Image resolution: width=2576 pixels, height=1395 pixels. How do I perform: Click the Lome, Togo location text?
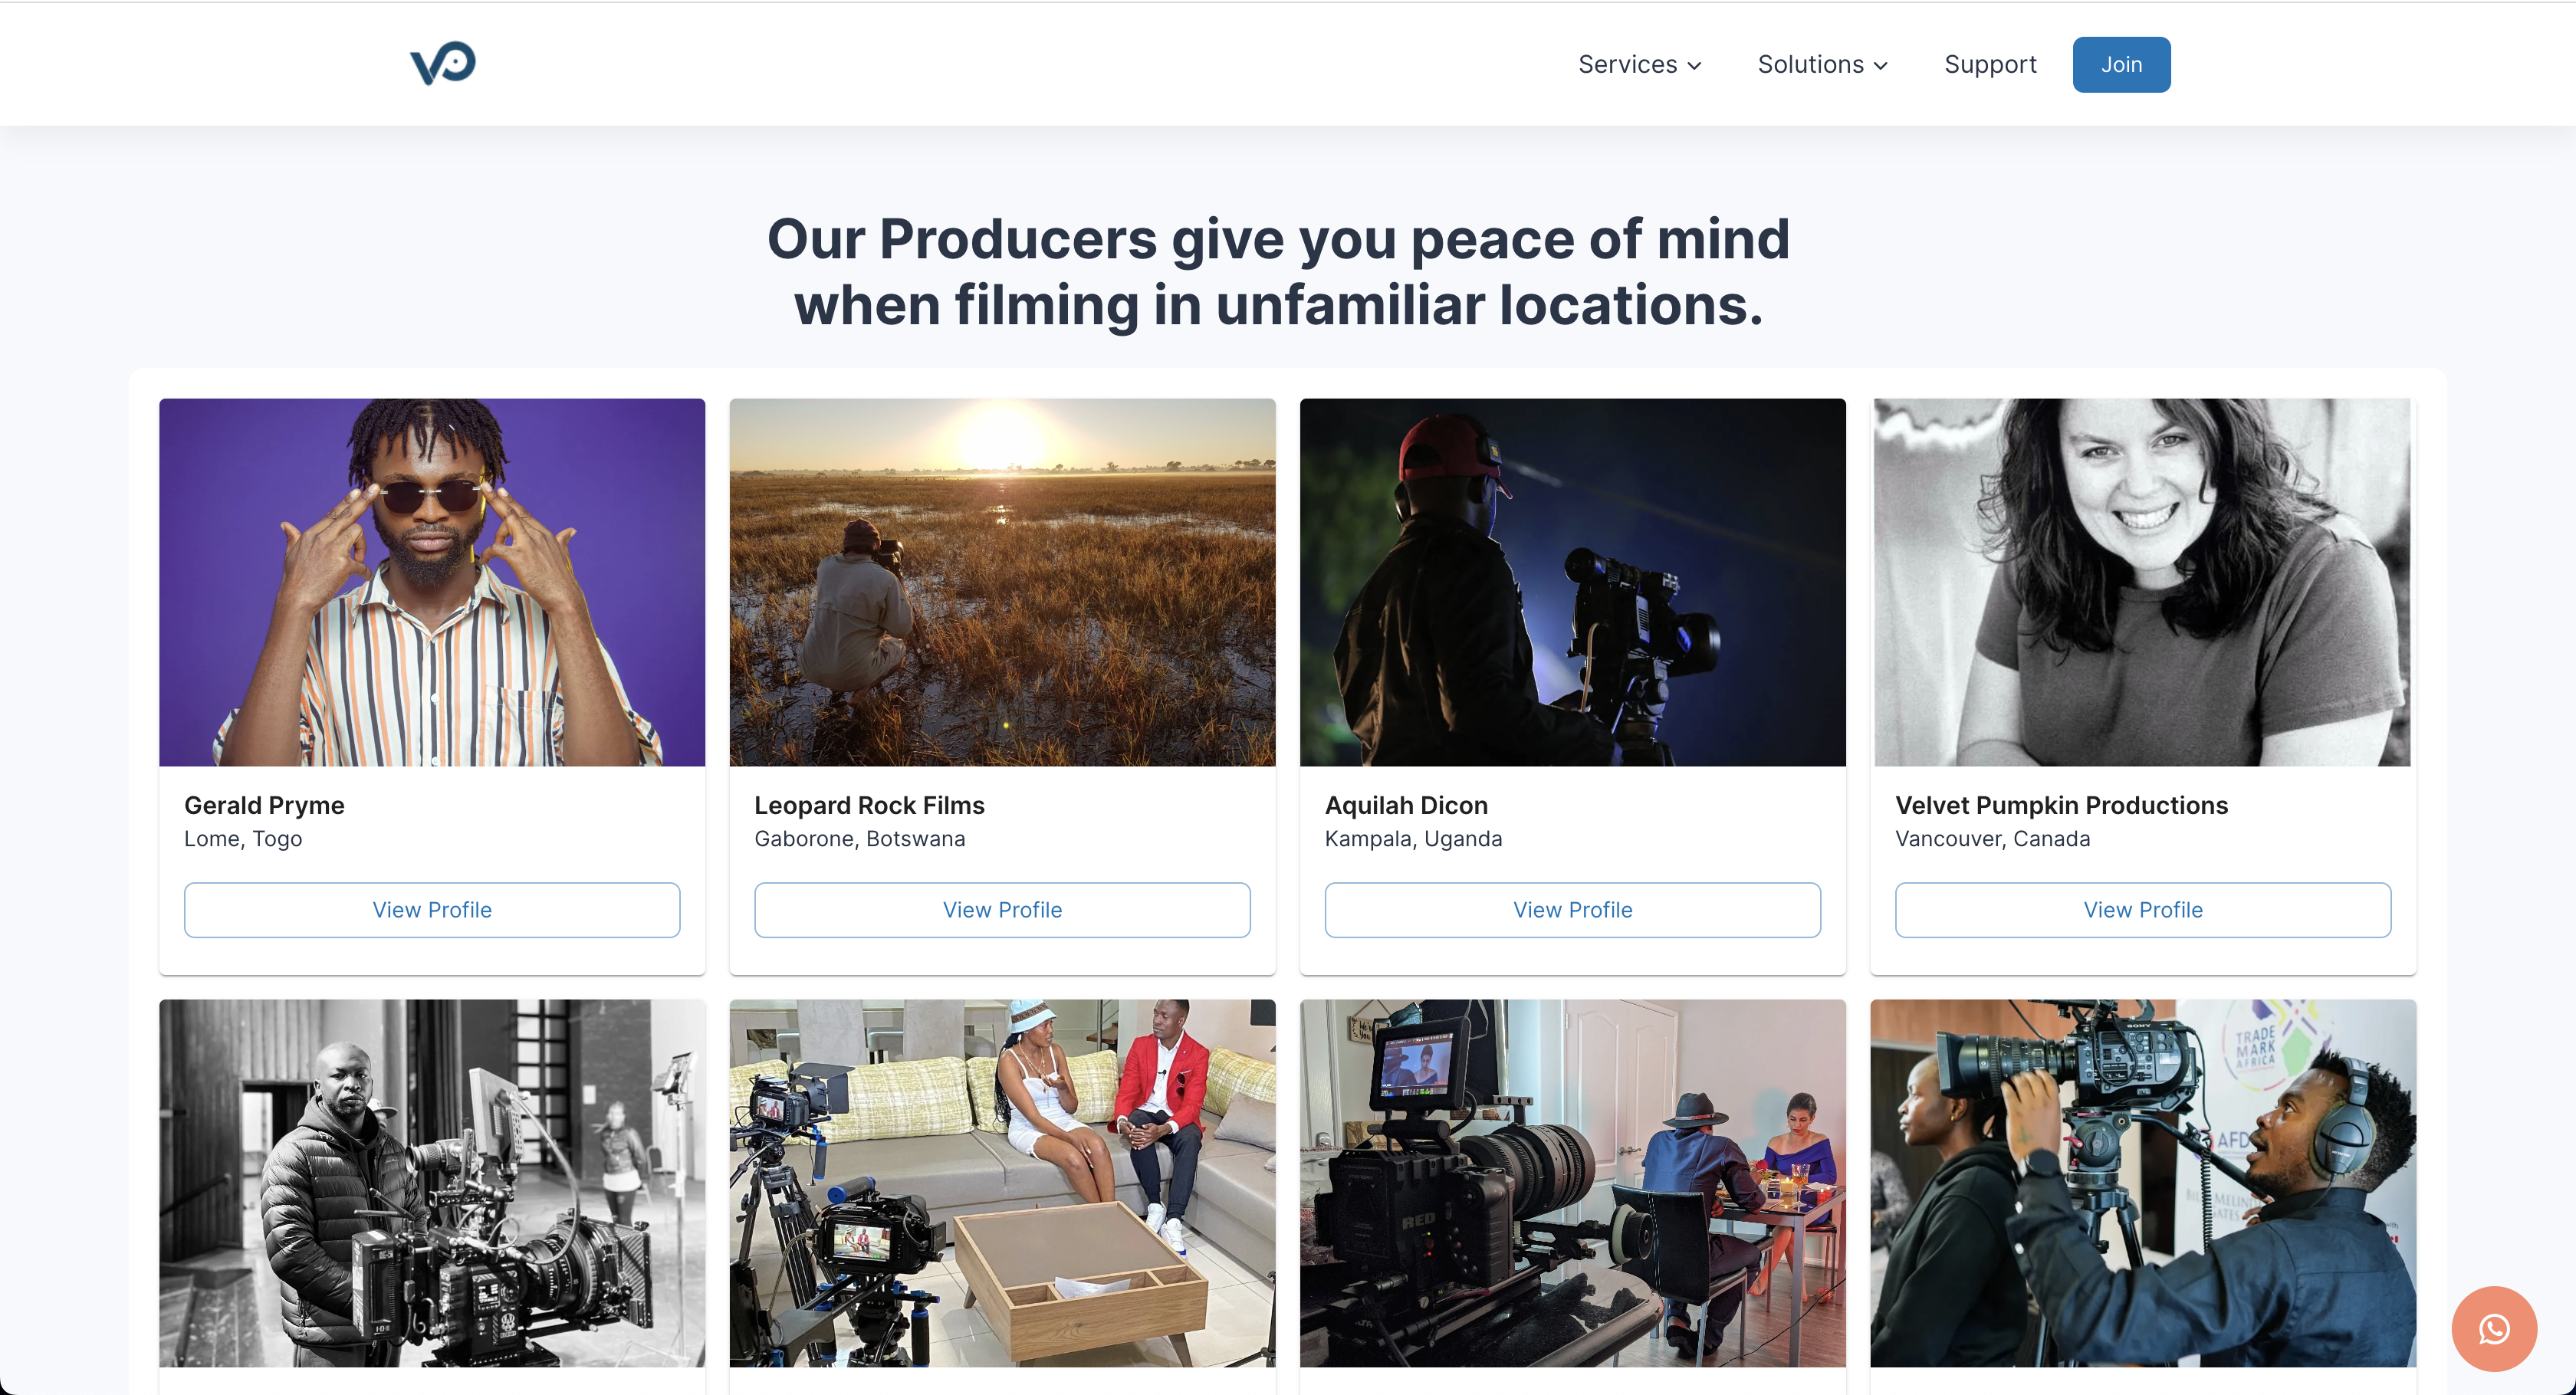[243, 839]
